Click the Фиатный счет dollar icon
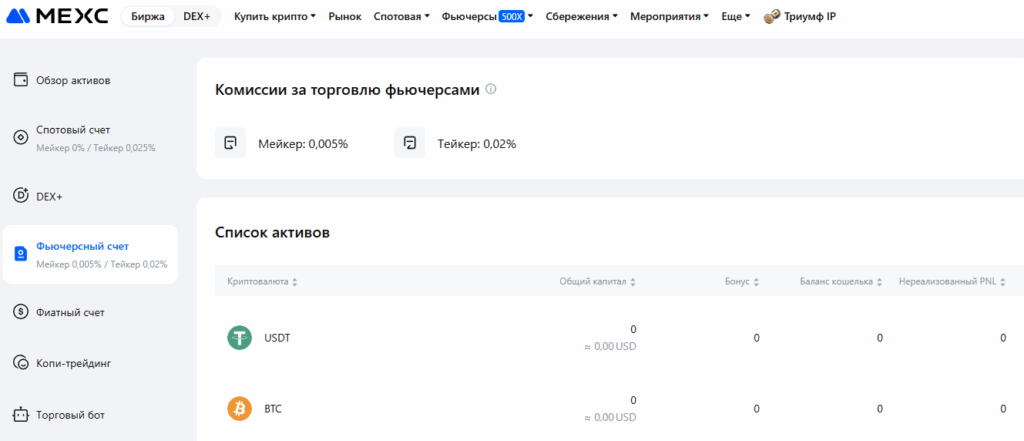This screenshot has height=441, width=1024. tap(21, 312)
